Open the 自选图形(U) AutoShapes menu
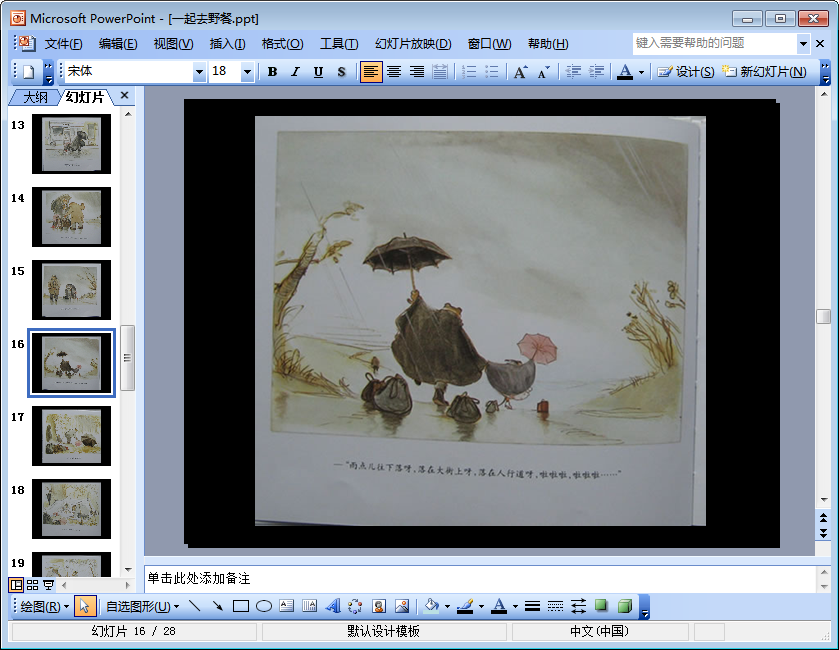This screenshot has height=650, width=839. click(142, 606)
